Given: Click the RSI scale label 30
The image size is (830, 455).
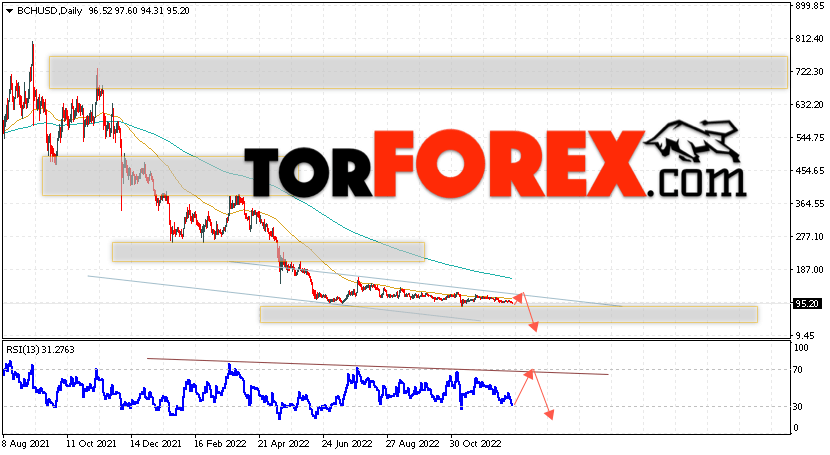Looking at the screenshot, I should 798,407.
